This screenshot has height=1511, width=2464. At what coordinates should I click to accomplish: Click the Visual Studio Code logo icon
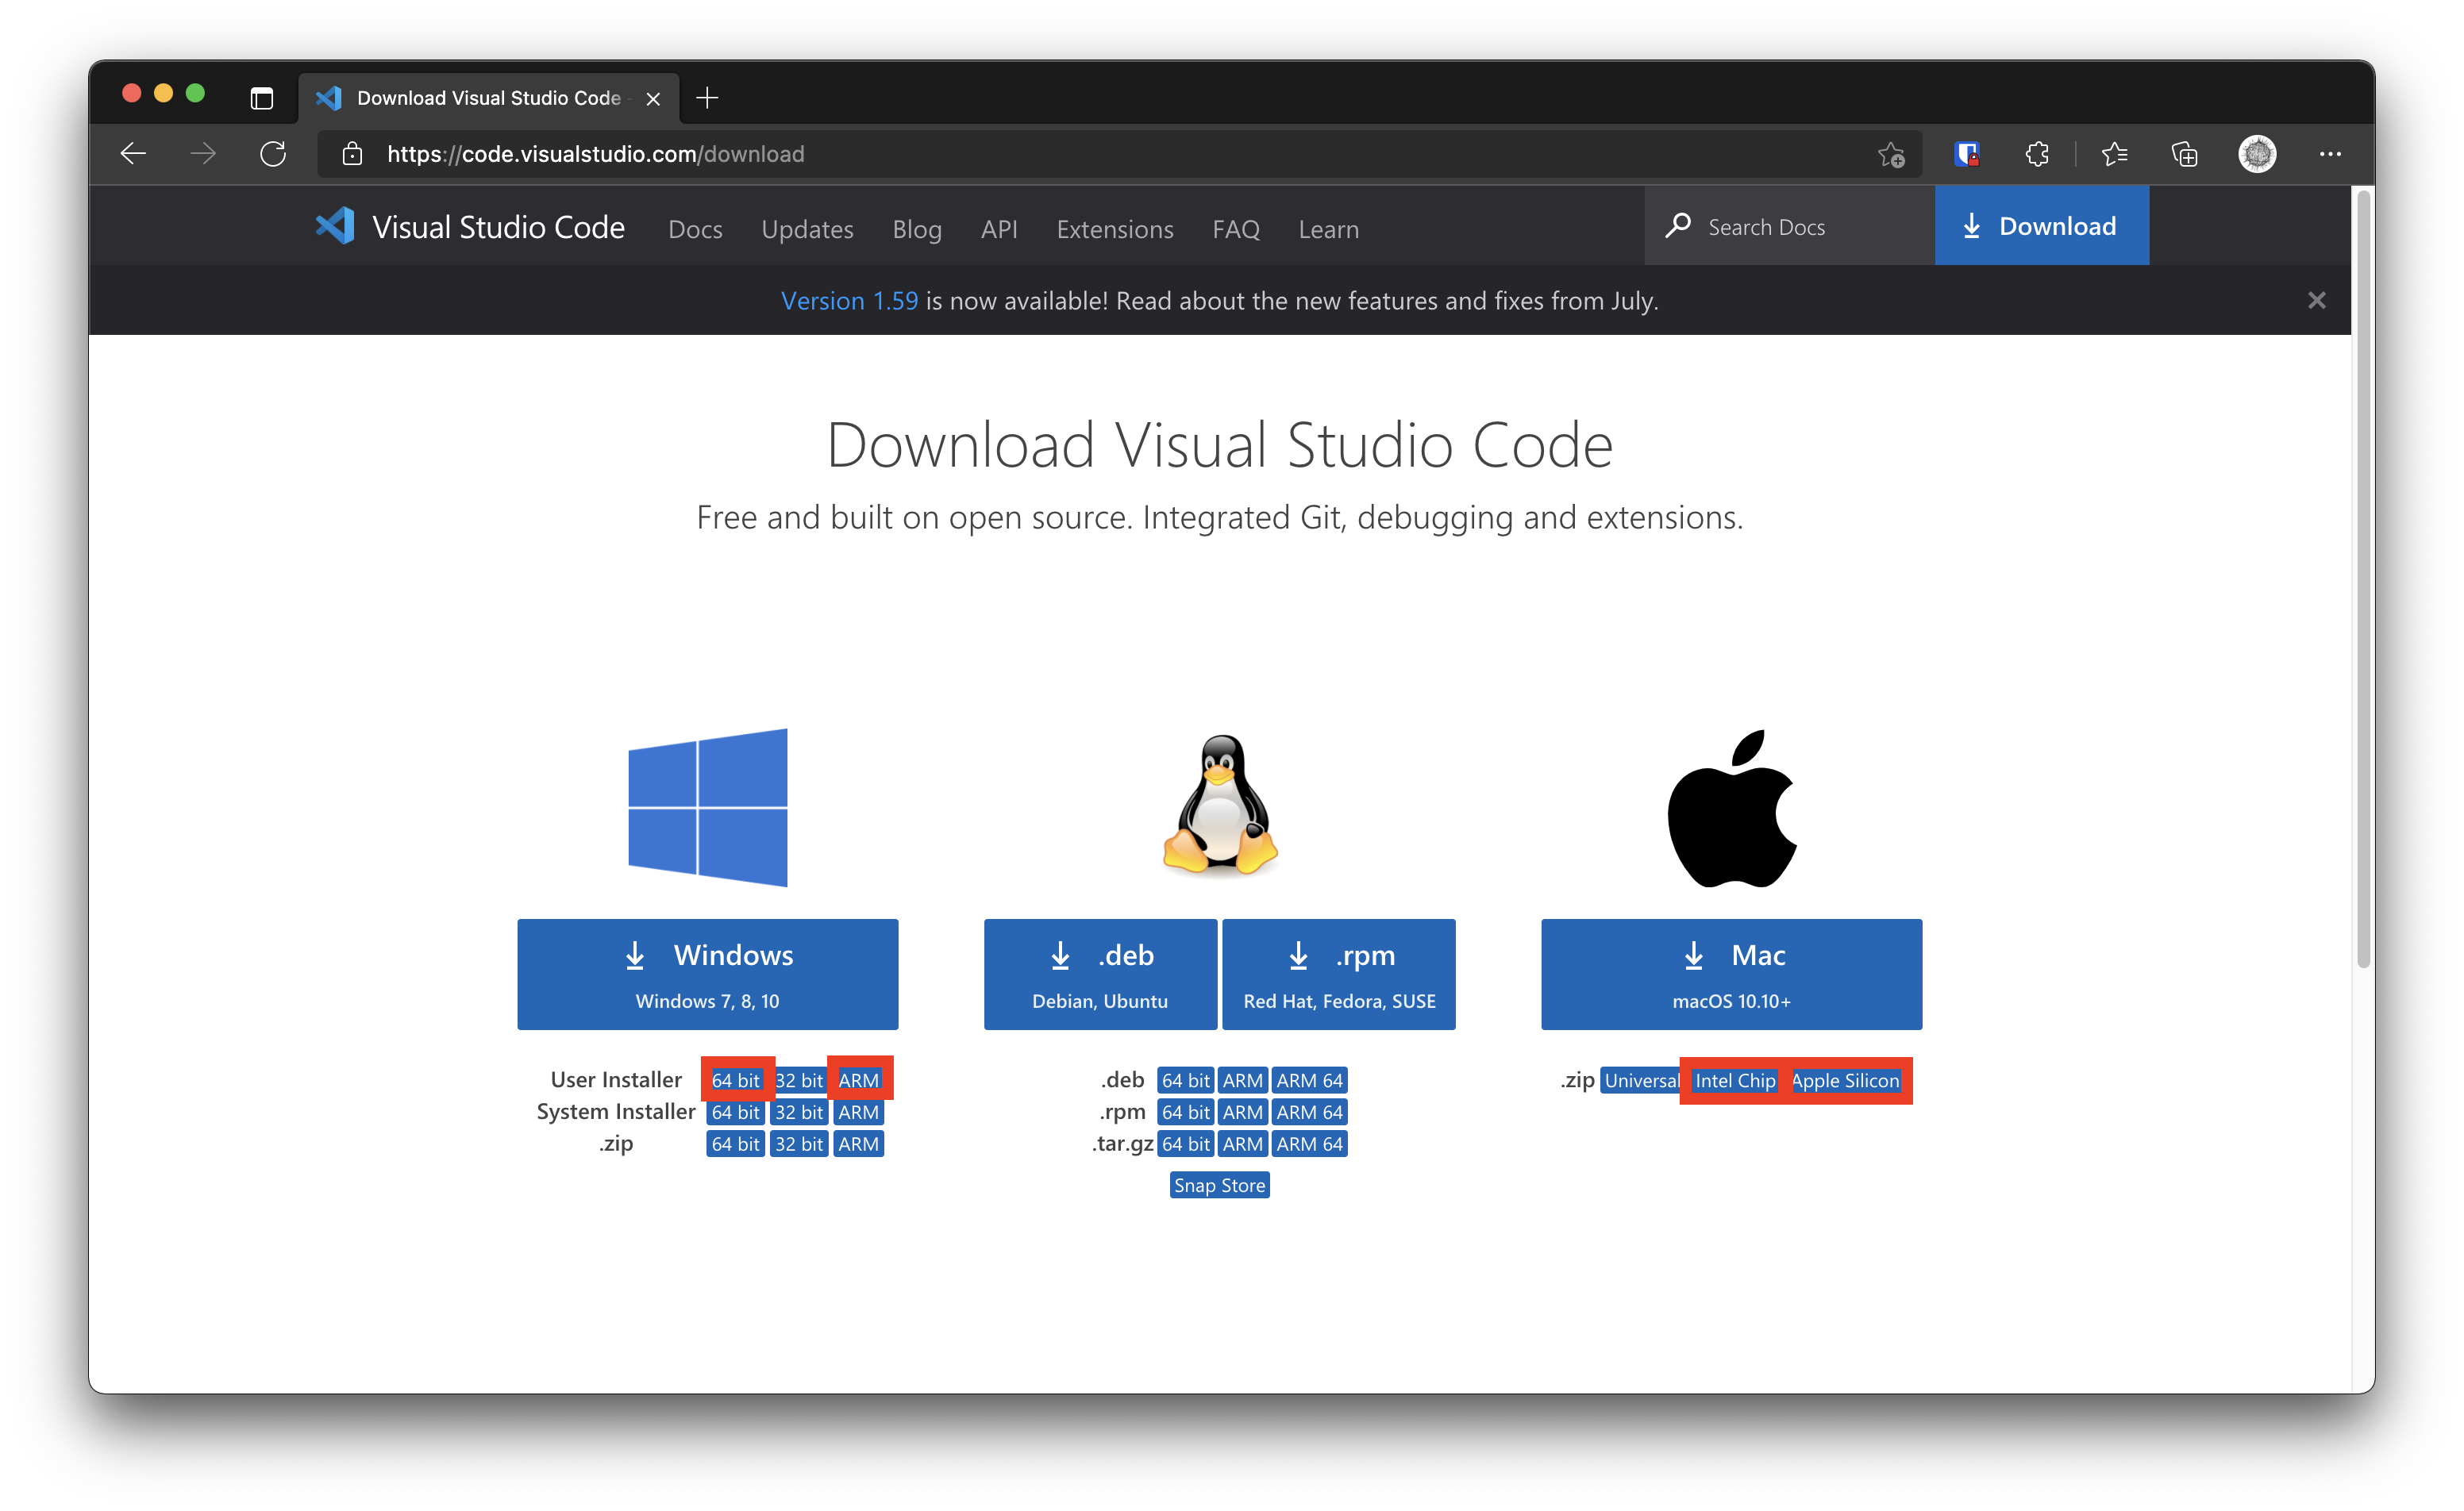(336, 229)
